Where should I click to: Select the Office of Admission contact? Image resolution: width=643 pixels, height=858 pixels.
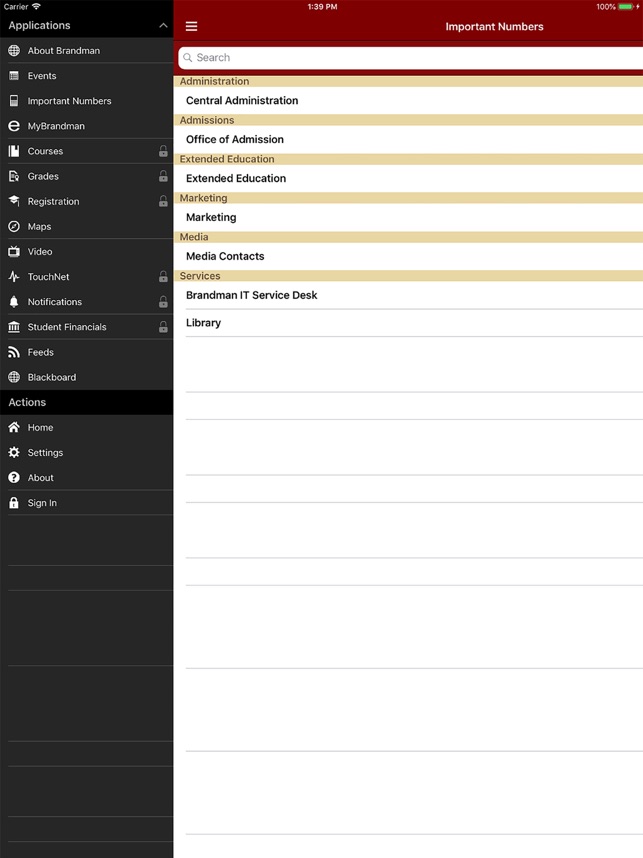click(x=235, y=139)
